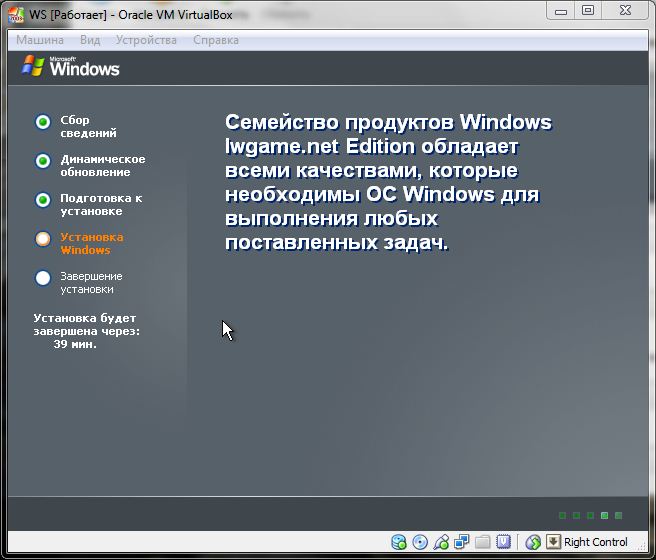Viewport: 656px width, 560px height.
Task: Click the shared folders status icon
Action: click(482, 542)
